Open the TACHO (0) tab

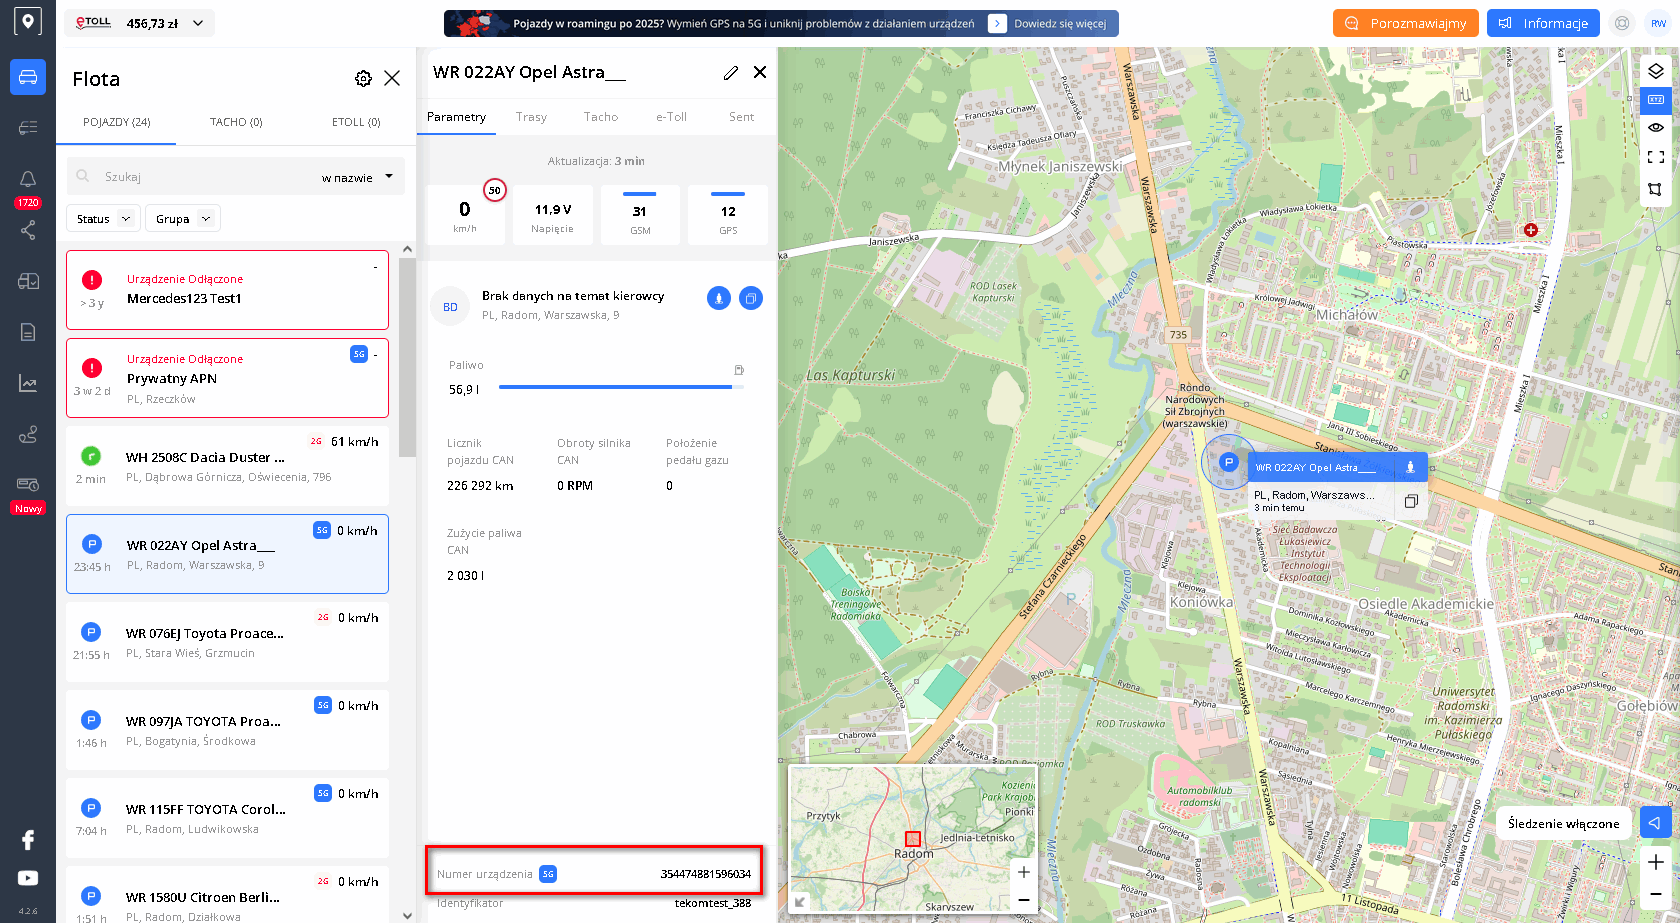(x=236, y=122)
